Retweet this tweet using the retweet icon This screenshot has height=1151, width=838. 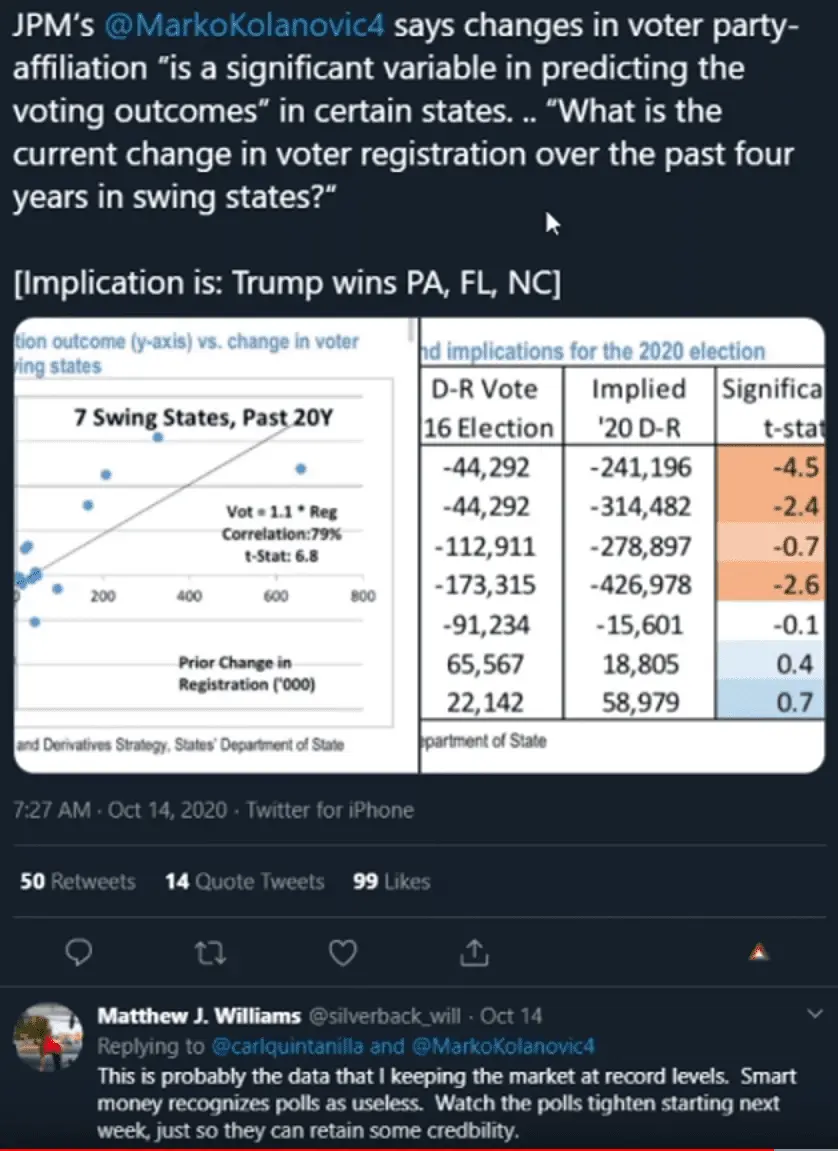pyautogui.click(x=208, y=954)
